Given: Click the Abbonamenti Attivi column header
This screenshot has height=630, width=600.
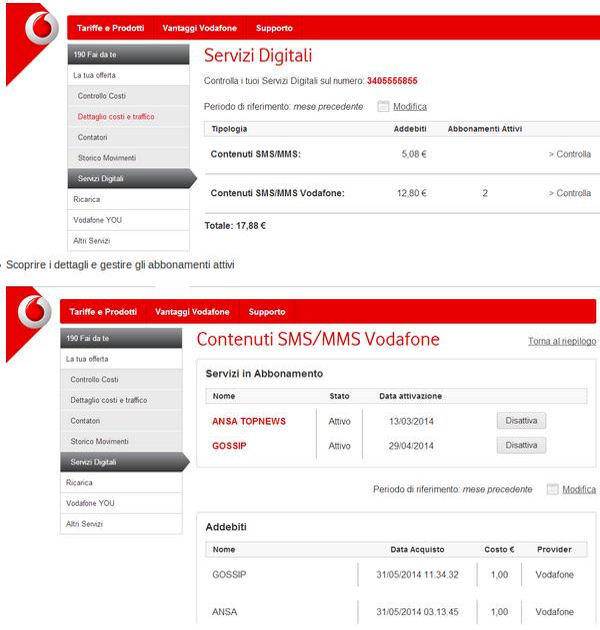Looking at the screenshot, I should tap(485, 129).
